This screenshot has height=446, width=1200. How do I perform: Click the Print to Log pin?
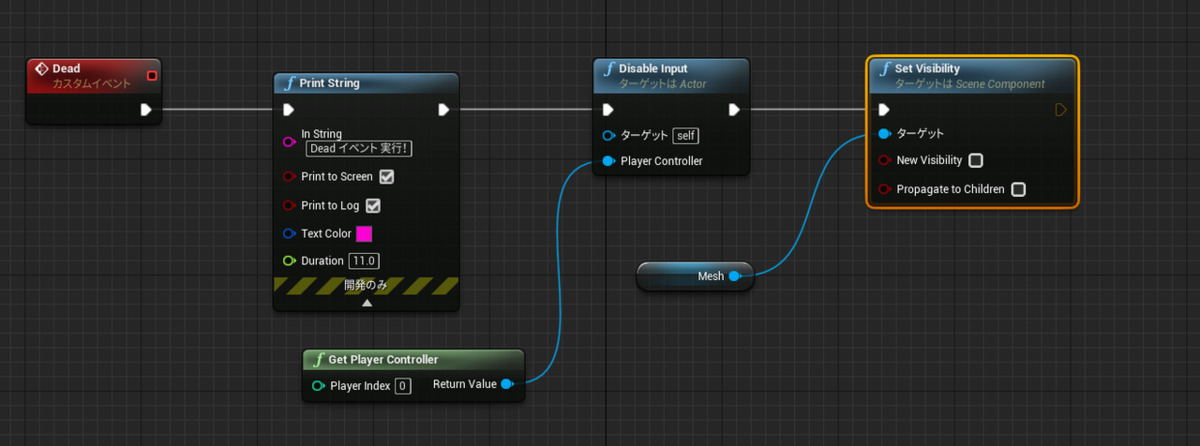click(289, 206)
